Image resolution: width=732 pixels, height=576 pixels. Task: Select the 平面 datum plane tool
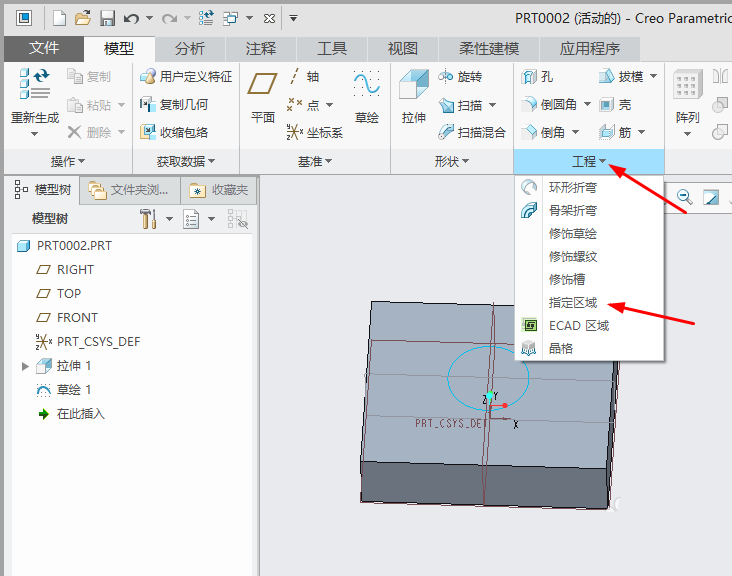click(262, 97)
